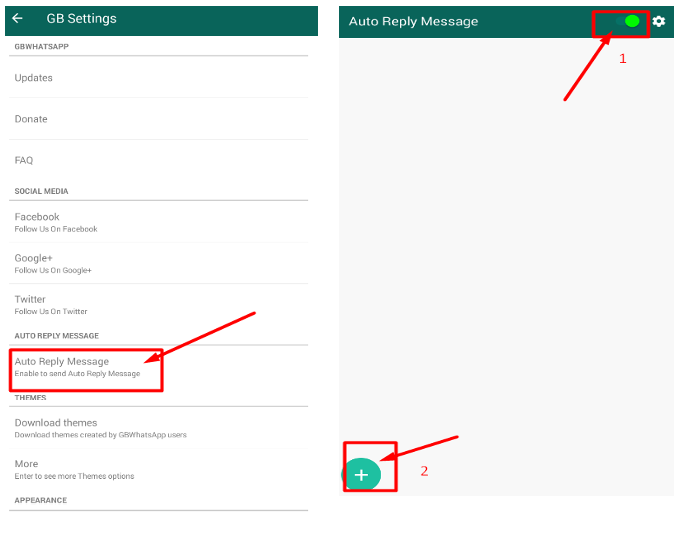Select the APPEARANCE section header
This screenshot has width=679, height=535.
(x=41, y=500)
